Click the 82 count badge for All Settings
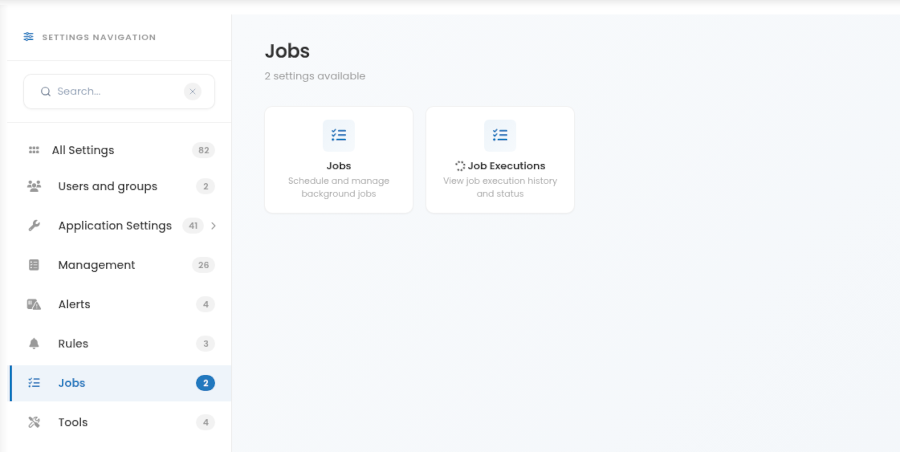The height and width of the screenshot is (452, 900). point(203,150)
